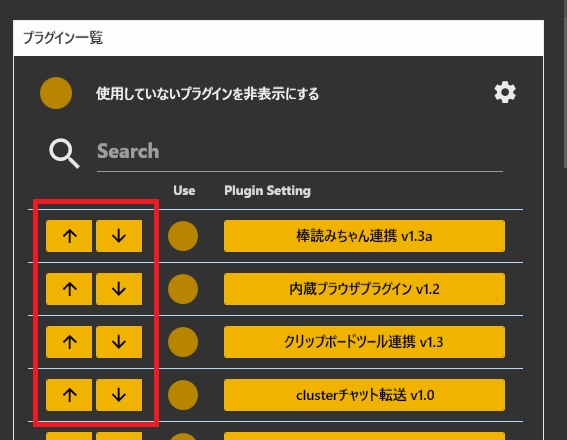Move clusterチャット転送 plugin up
Screen dimensions: 567x440
pos(69,395)
